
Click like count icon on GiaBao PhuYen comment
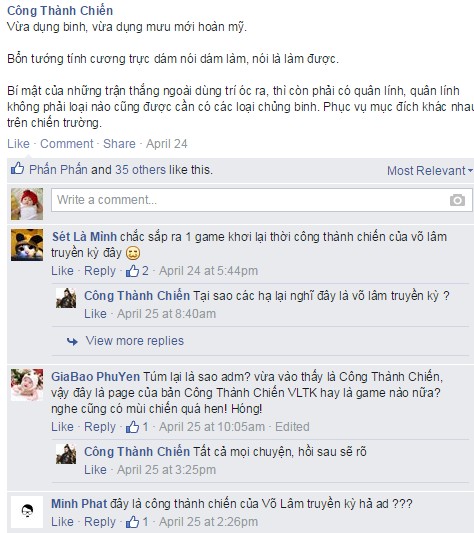(132, 427)
